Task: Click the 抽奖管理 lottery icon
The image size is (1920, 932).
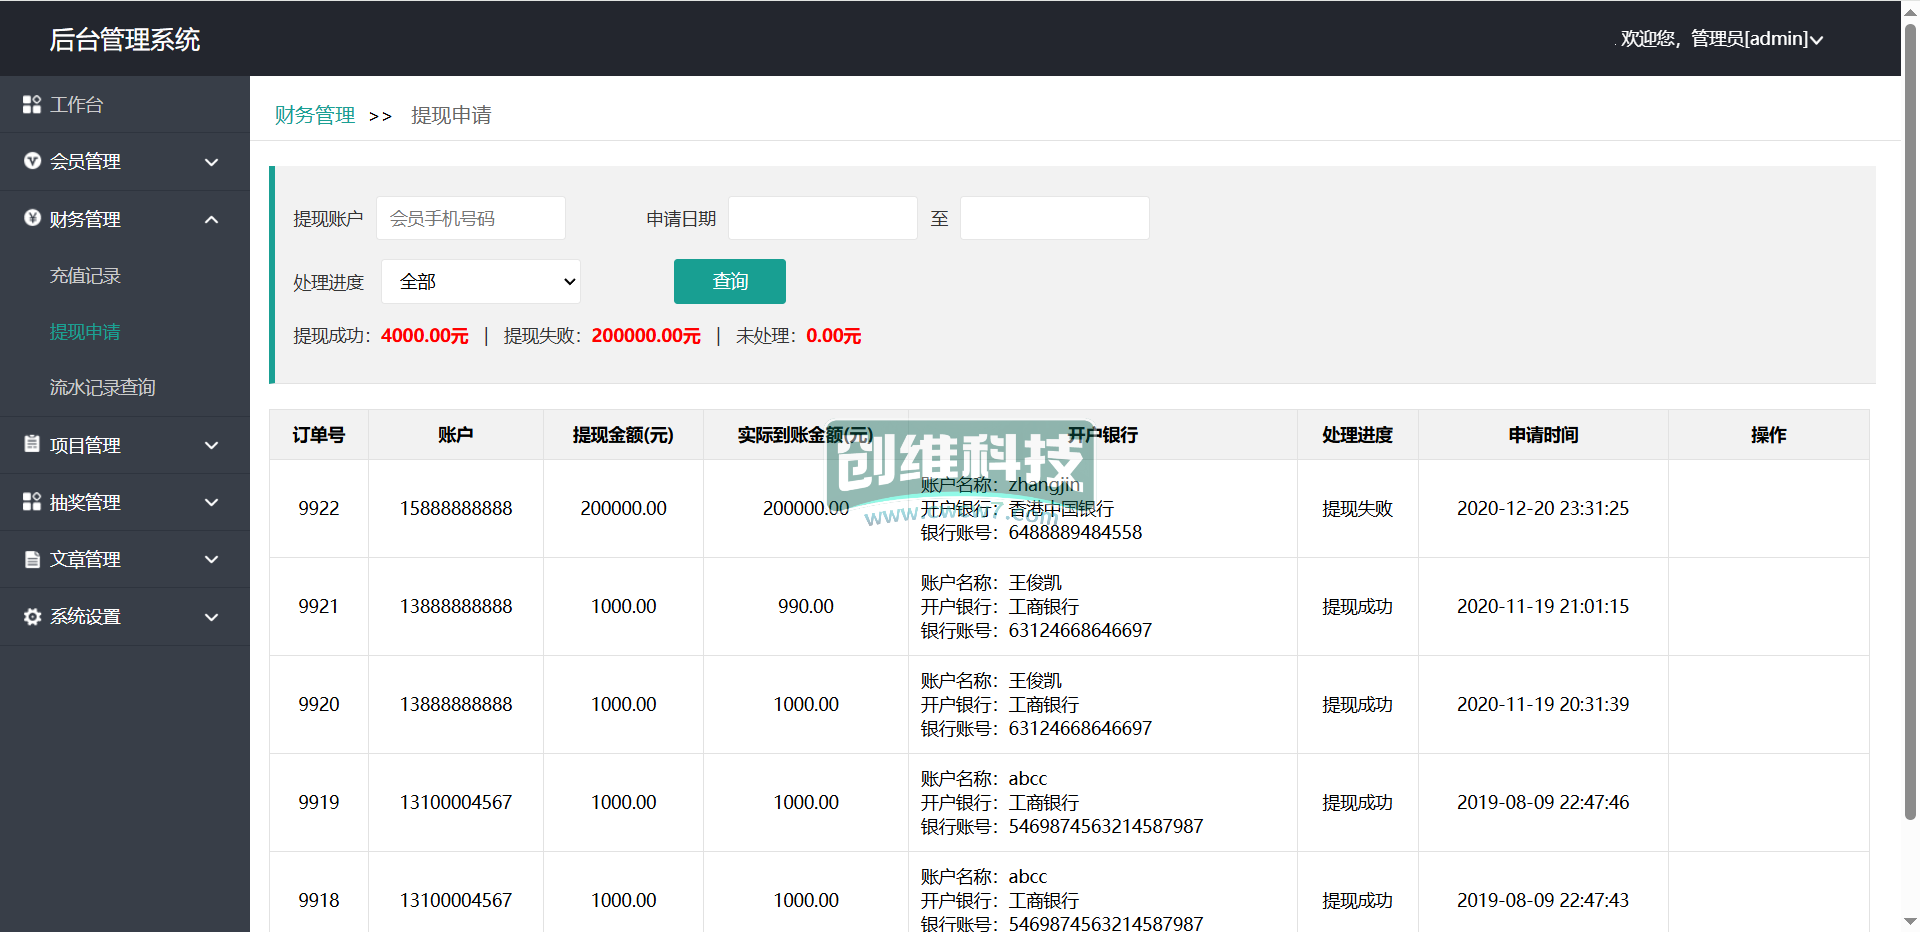Action: point(32,501)
